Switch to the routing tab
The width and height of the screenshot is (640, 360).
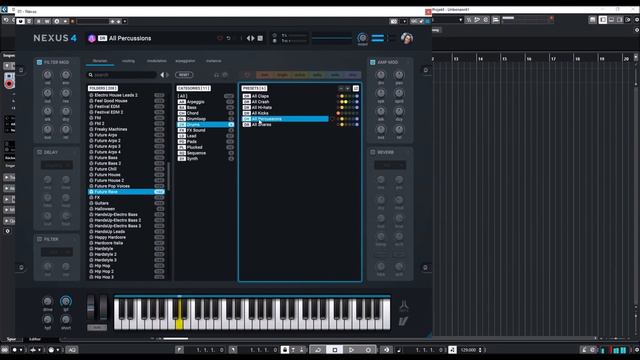128,61
